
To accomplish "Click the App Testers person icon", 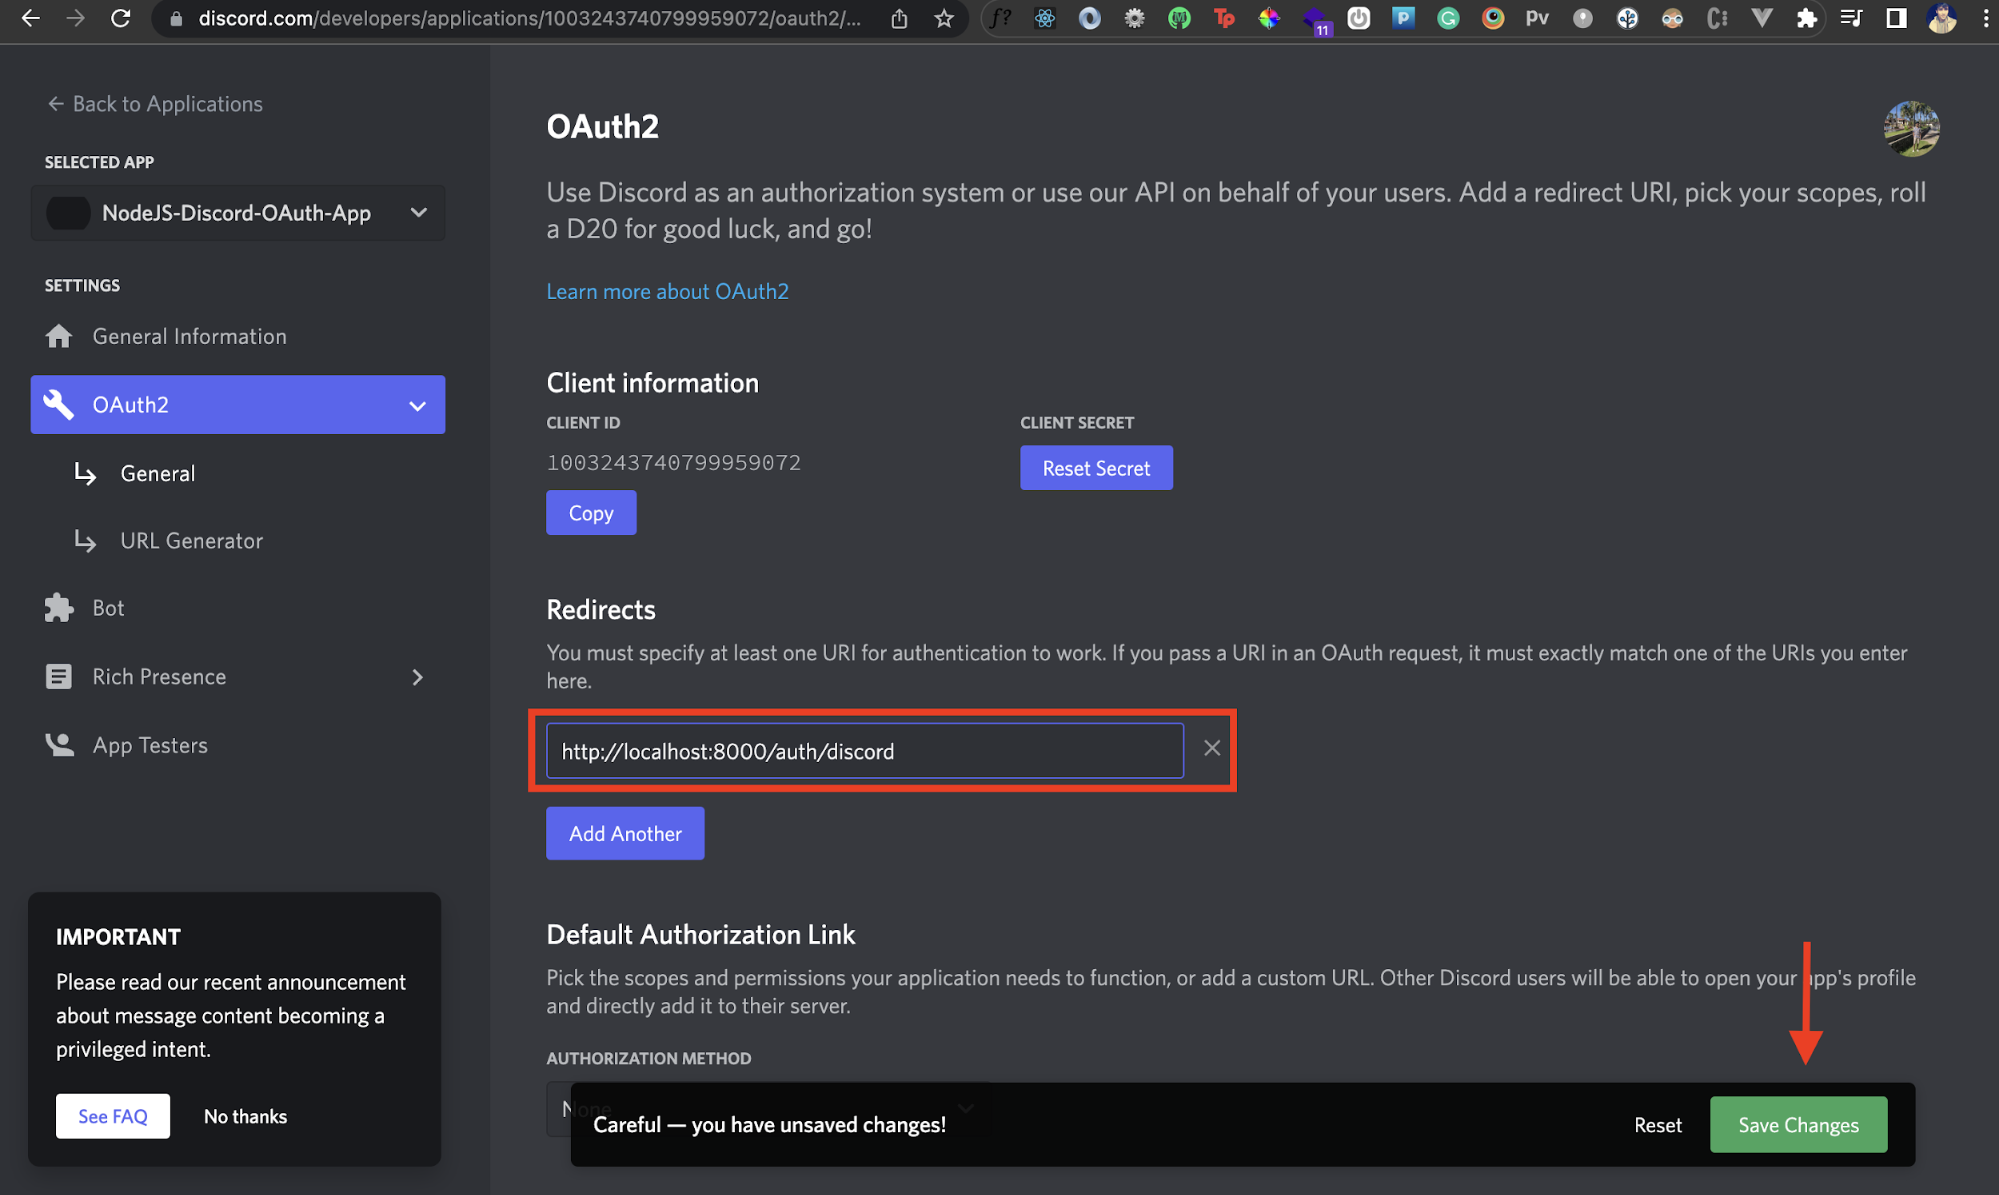I will pos(59,745).
